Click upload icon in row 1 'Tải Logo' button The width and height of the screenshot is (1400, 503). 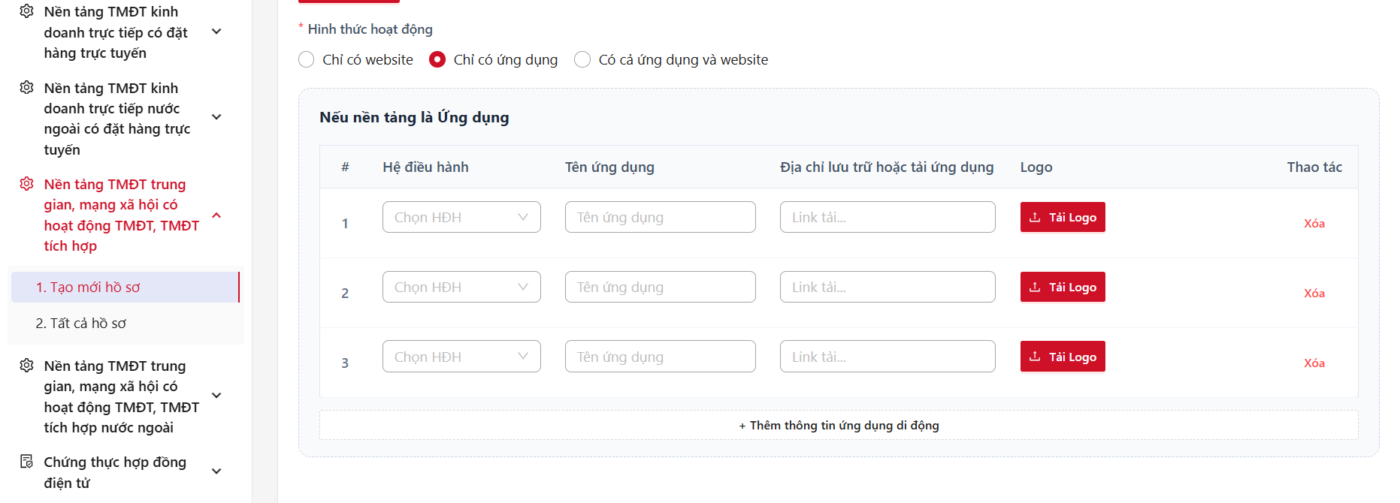1035,217
